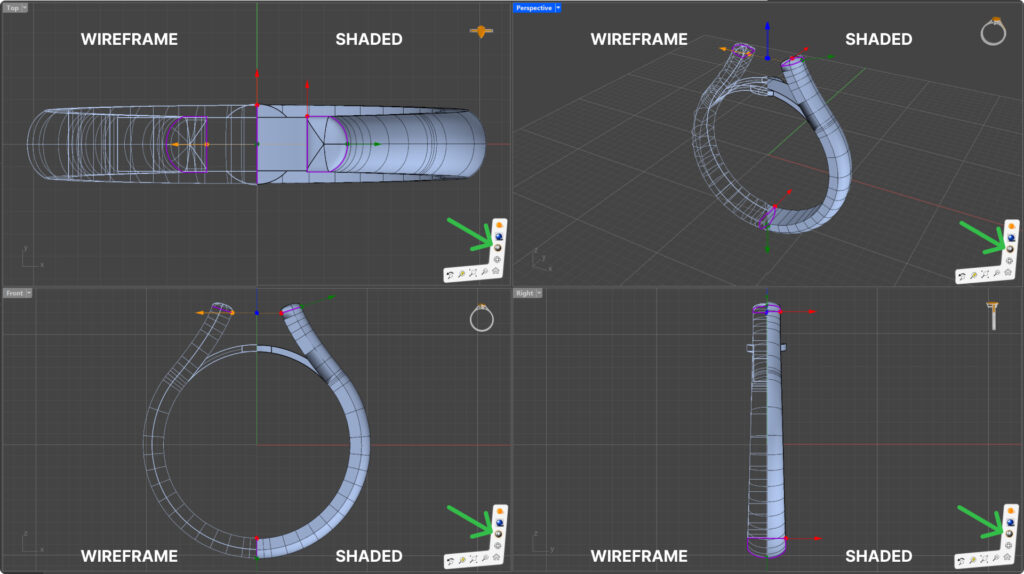Activate the Perspective viewport label tab
The width and height of the screenshot is (1024, 574).
click(532, 8)
